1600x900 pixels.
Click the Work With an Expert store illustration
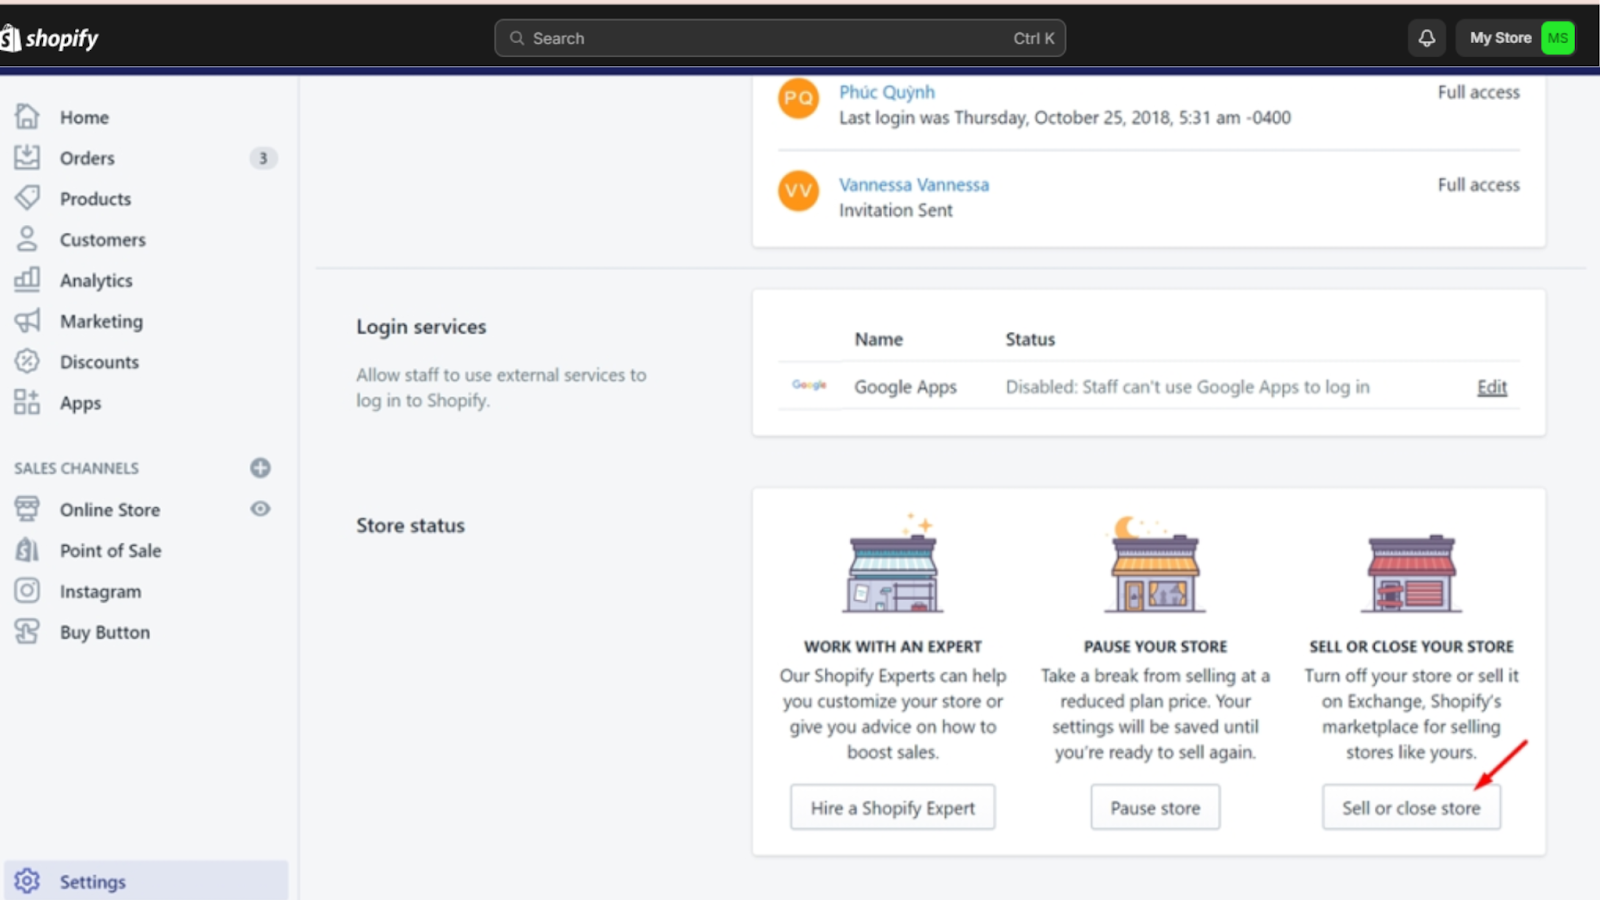pos(893,565)
